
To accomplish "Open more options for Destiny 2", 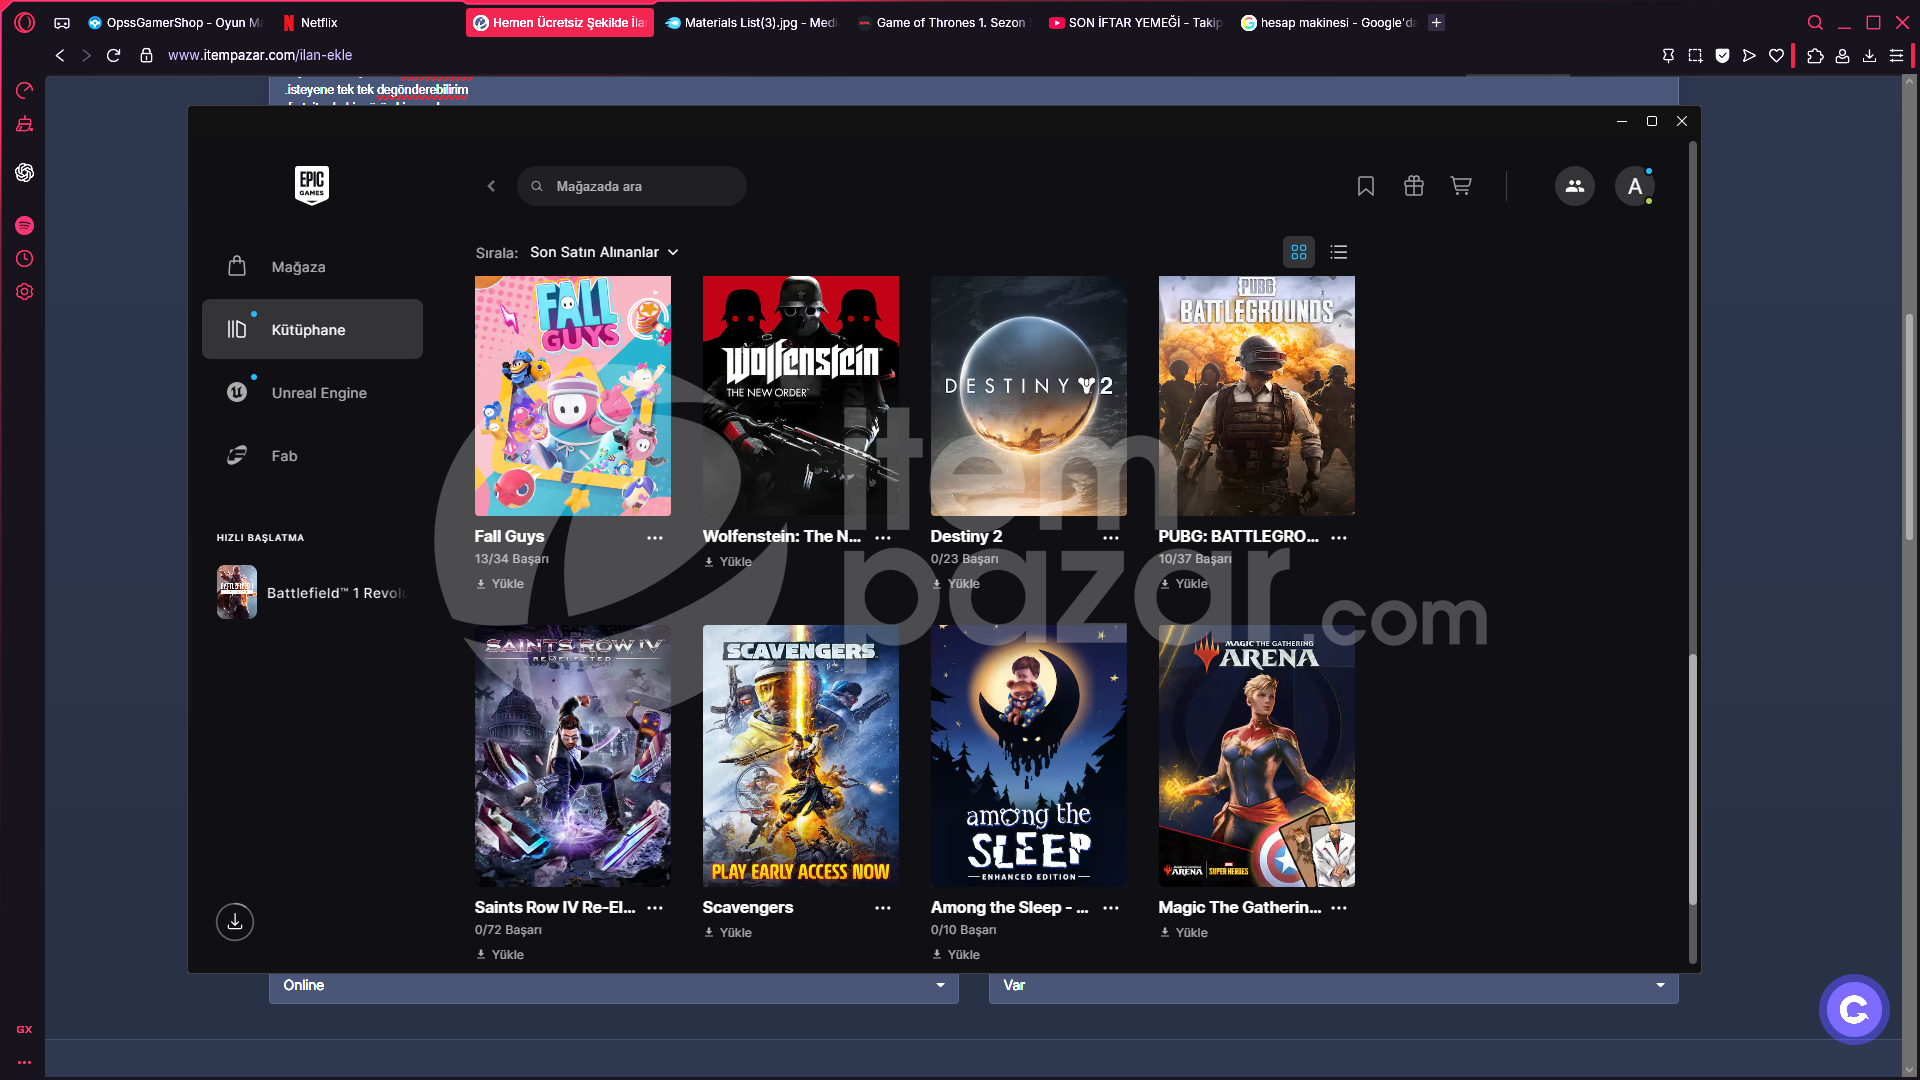I will pyautogui.click(x=1111, y=538).
